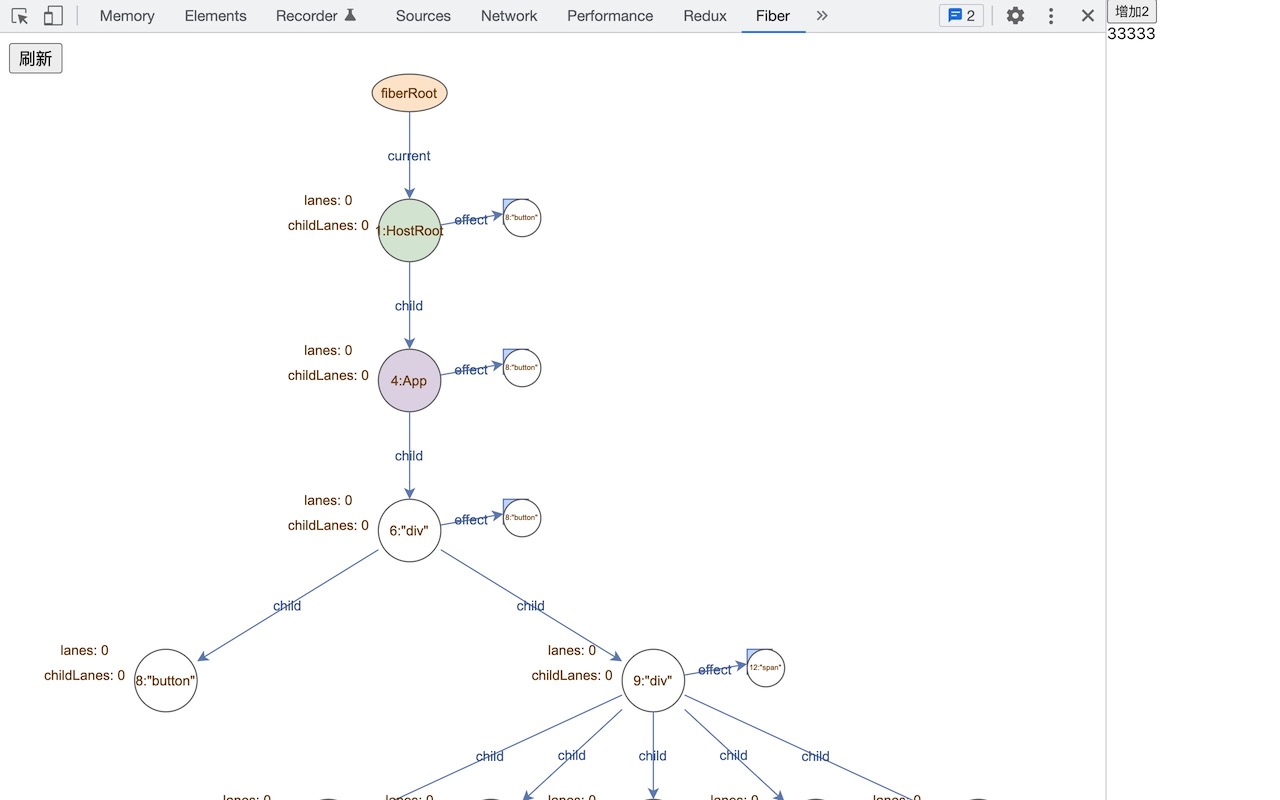
Task: Toggle the device toolbar icon
Action: tap(52, 15)
